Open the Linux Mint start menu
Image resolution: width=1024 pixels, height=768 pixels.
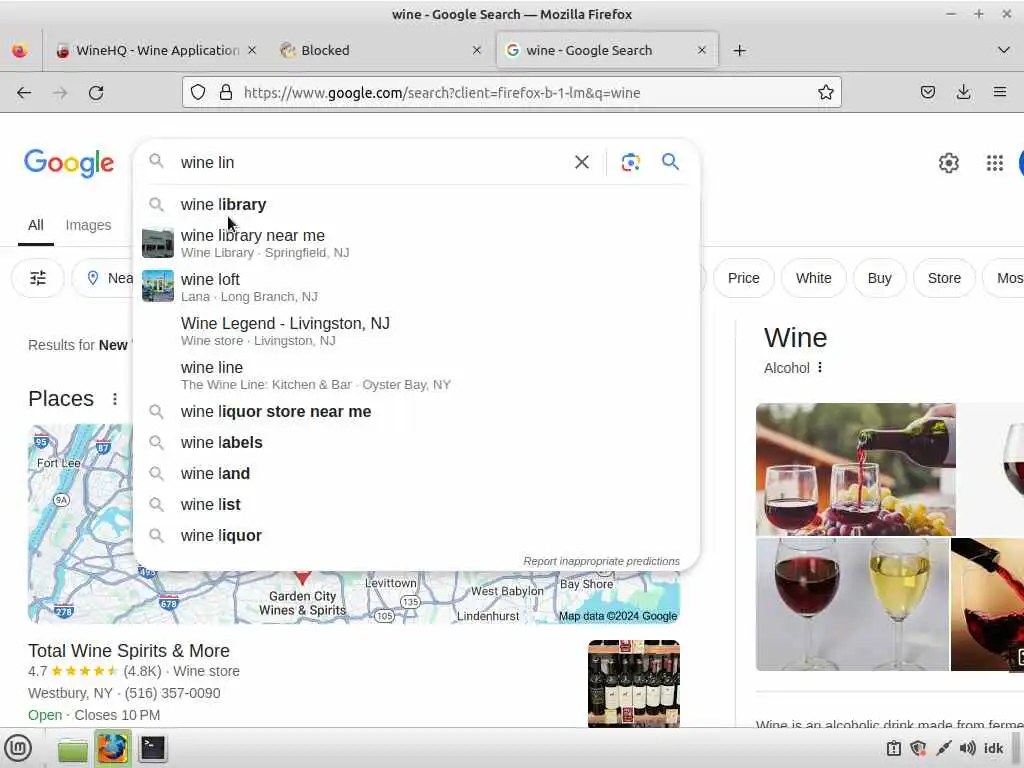click(x=18, y=748)
